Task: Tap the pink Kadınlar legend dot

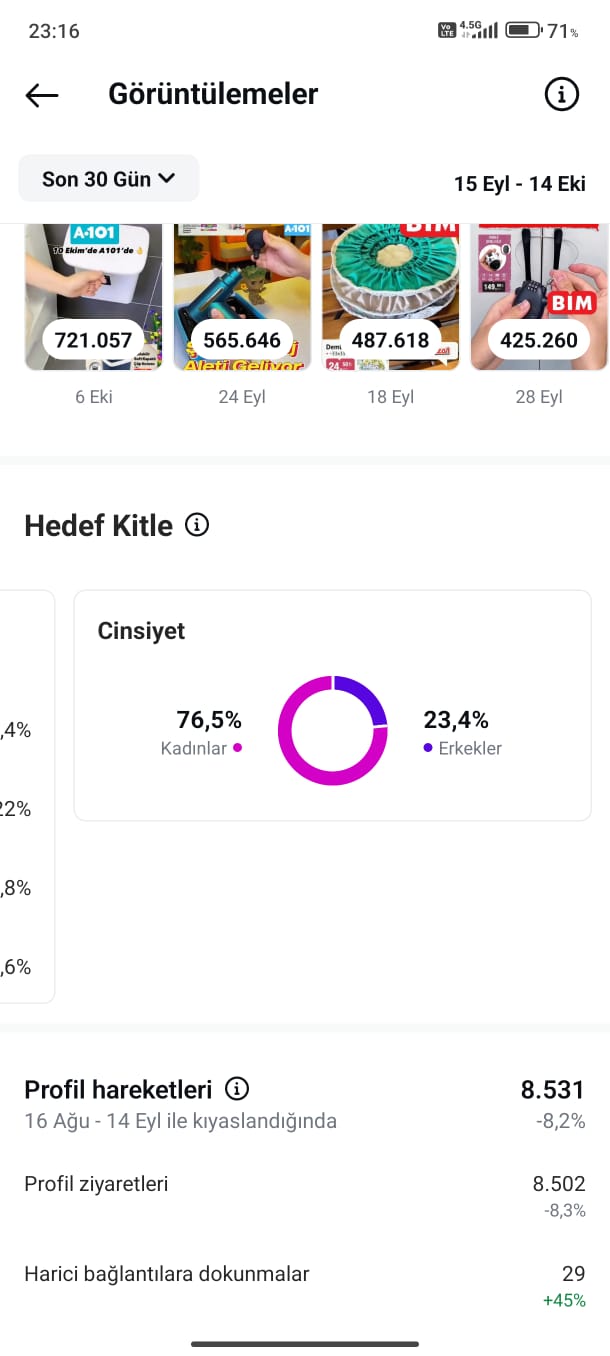Action: tap(237, 748)
